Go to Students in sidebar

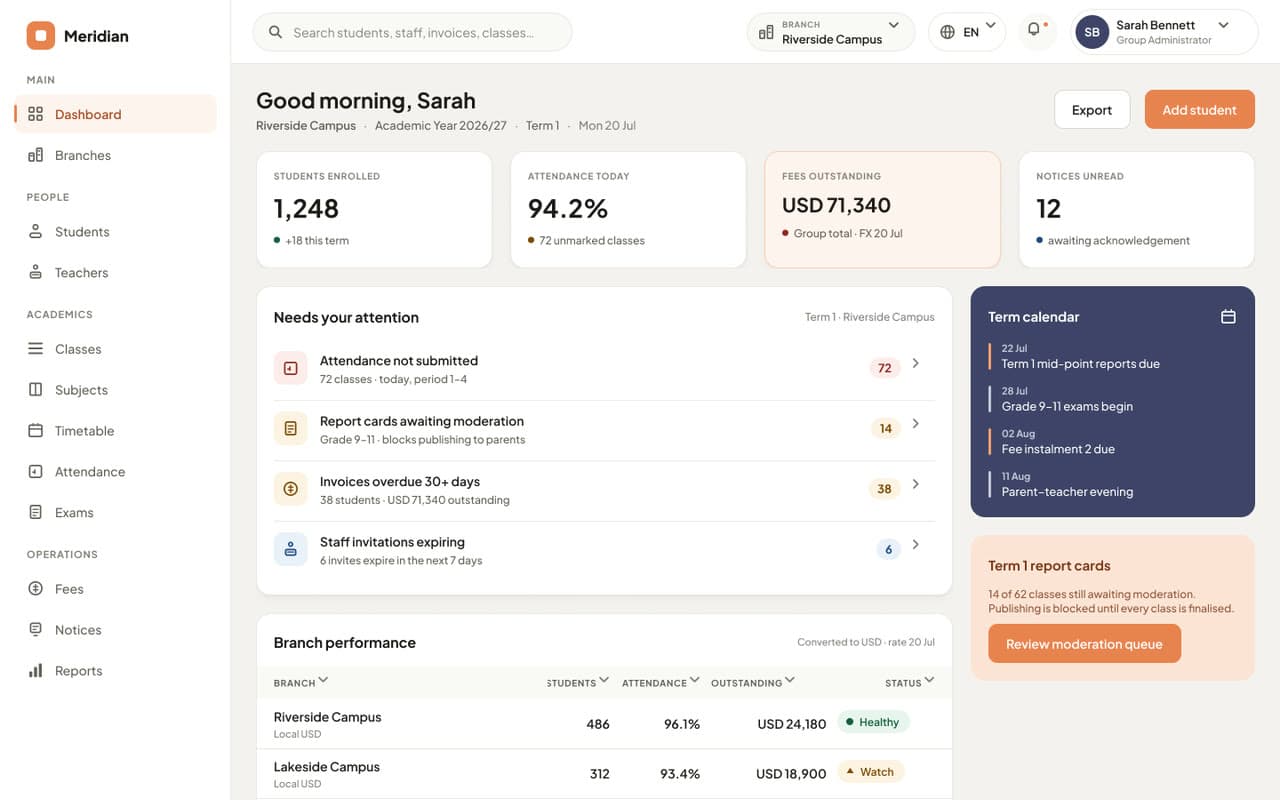click(x=115, y=232)
